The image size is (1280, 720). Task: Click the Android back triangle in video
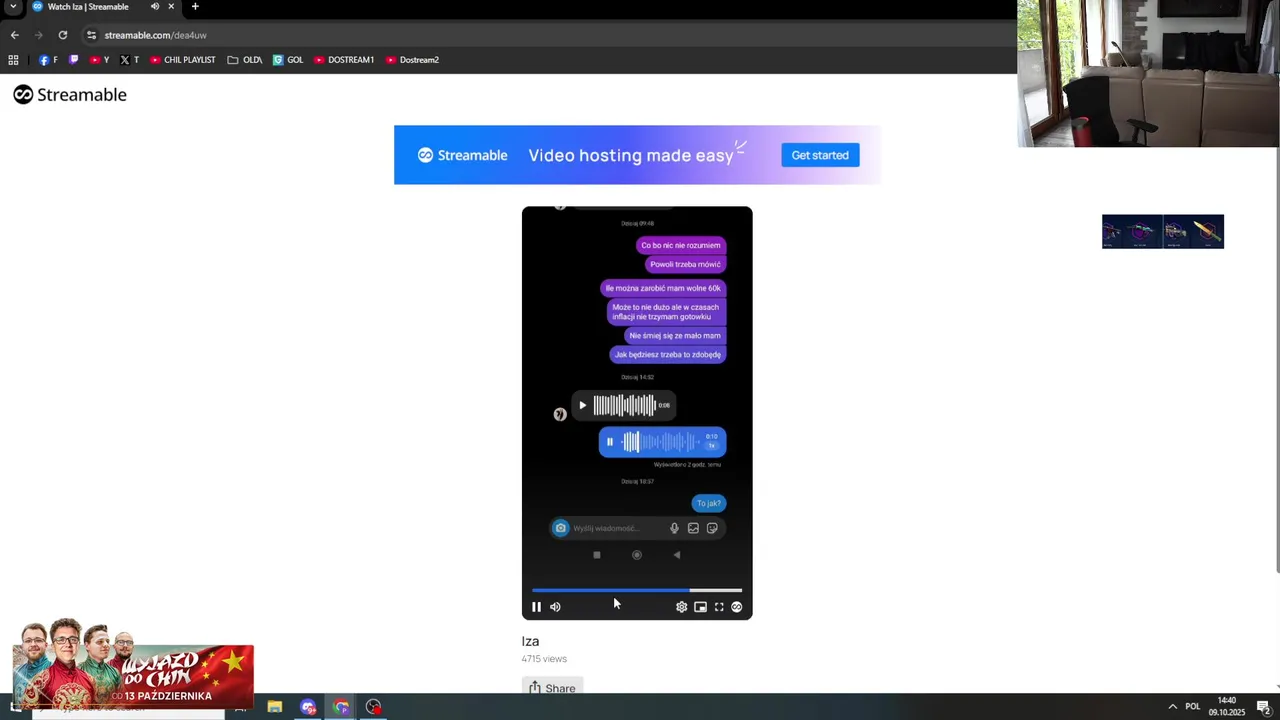677,555
